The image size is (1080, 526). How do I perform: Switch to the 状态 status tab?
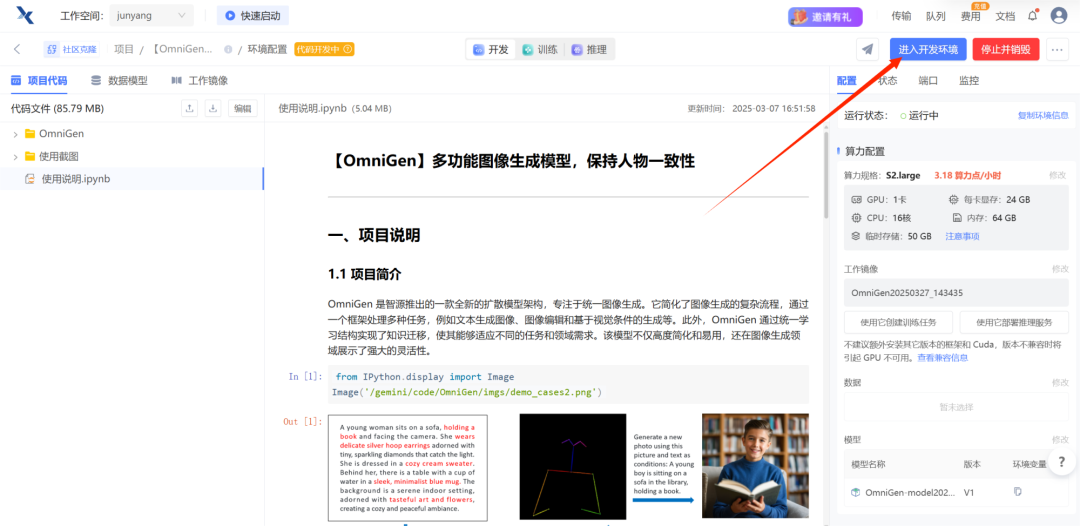coord(888,81)
